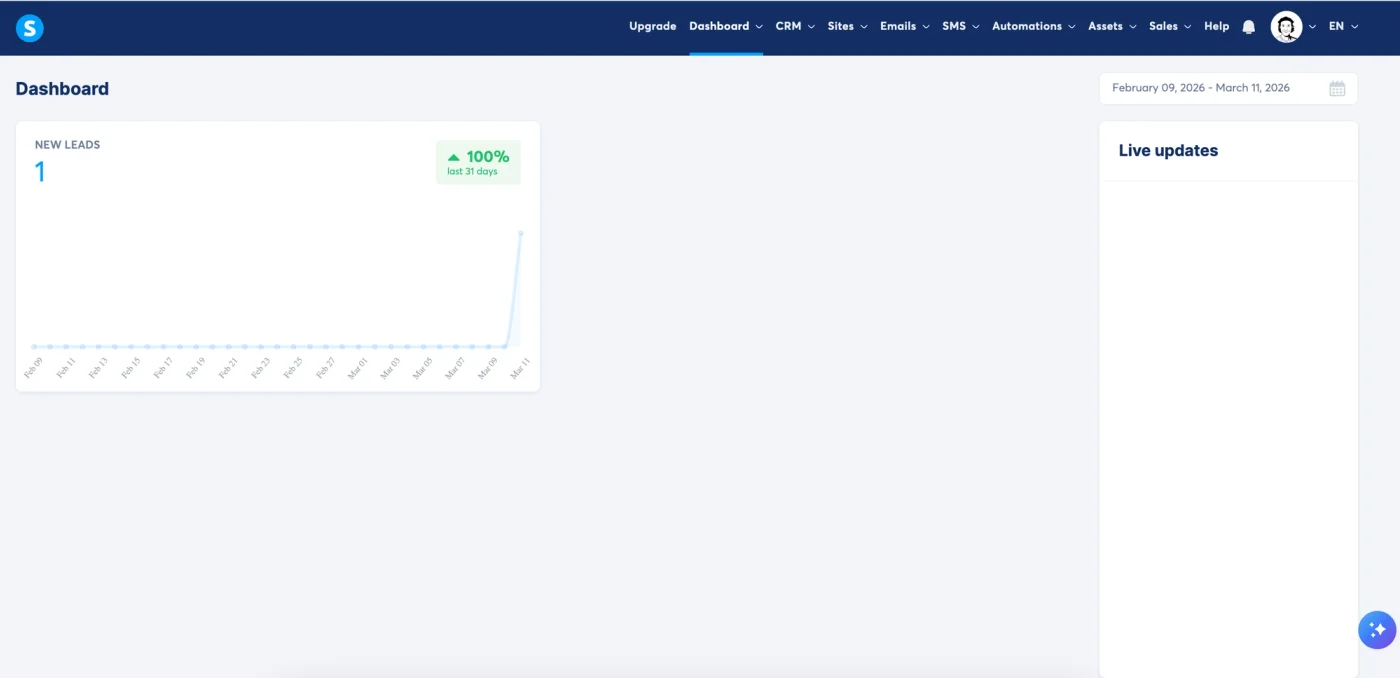Image resolution: width=1400 pixels, height=678 pixels.
Task: Open the notifications bell
Action: tap(1248, 26)
